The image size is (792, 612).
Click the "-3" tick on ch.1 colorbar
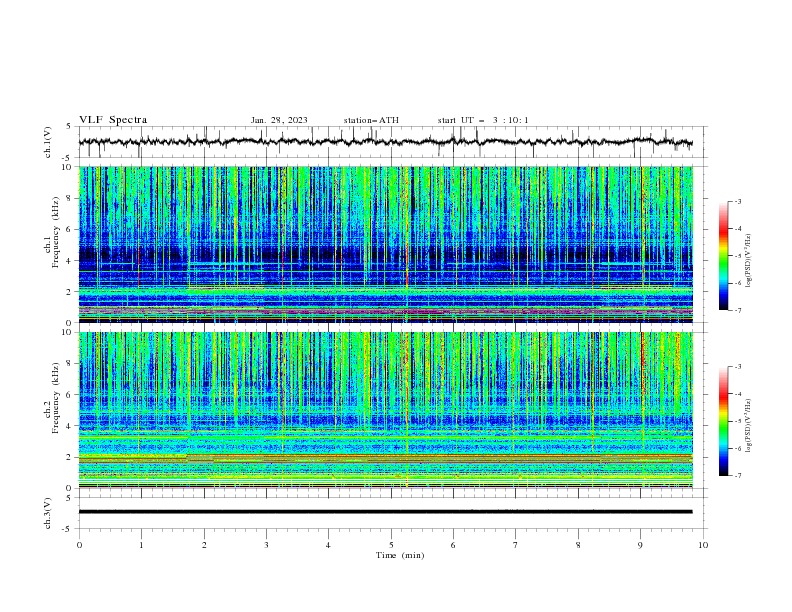[737, 201]
